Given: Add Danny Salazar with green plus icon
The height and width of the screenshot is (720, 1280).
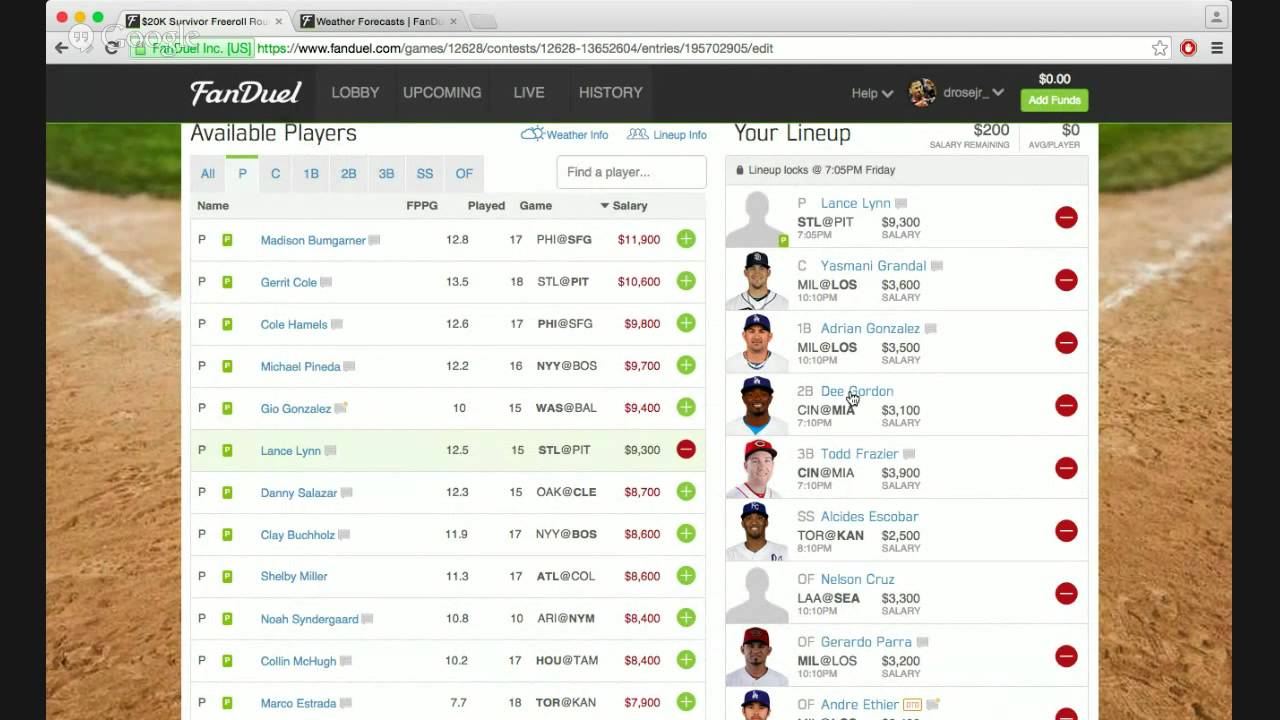Looking at the screenshot, I should [x=686, y=491].
